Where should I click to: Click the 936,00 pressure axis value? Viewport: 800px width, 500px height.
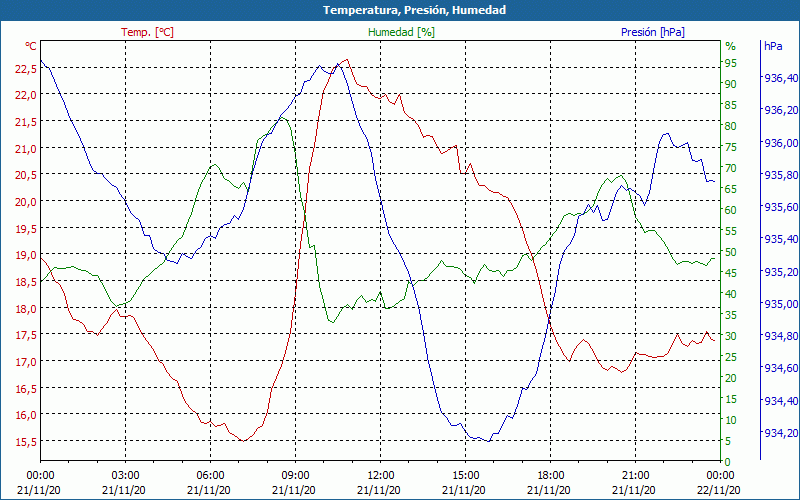781,143
